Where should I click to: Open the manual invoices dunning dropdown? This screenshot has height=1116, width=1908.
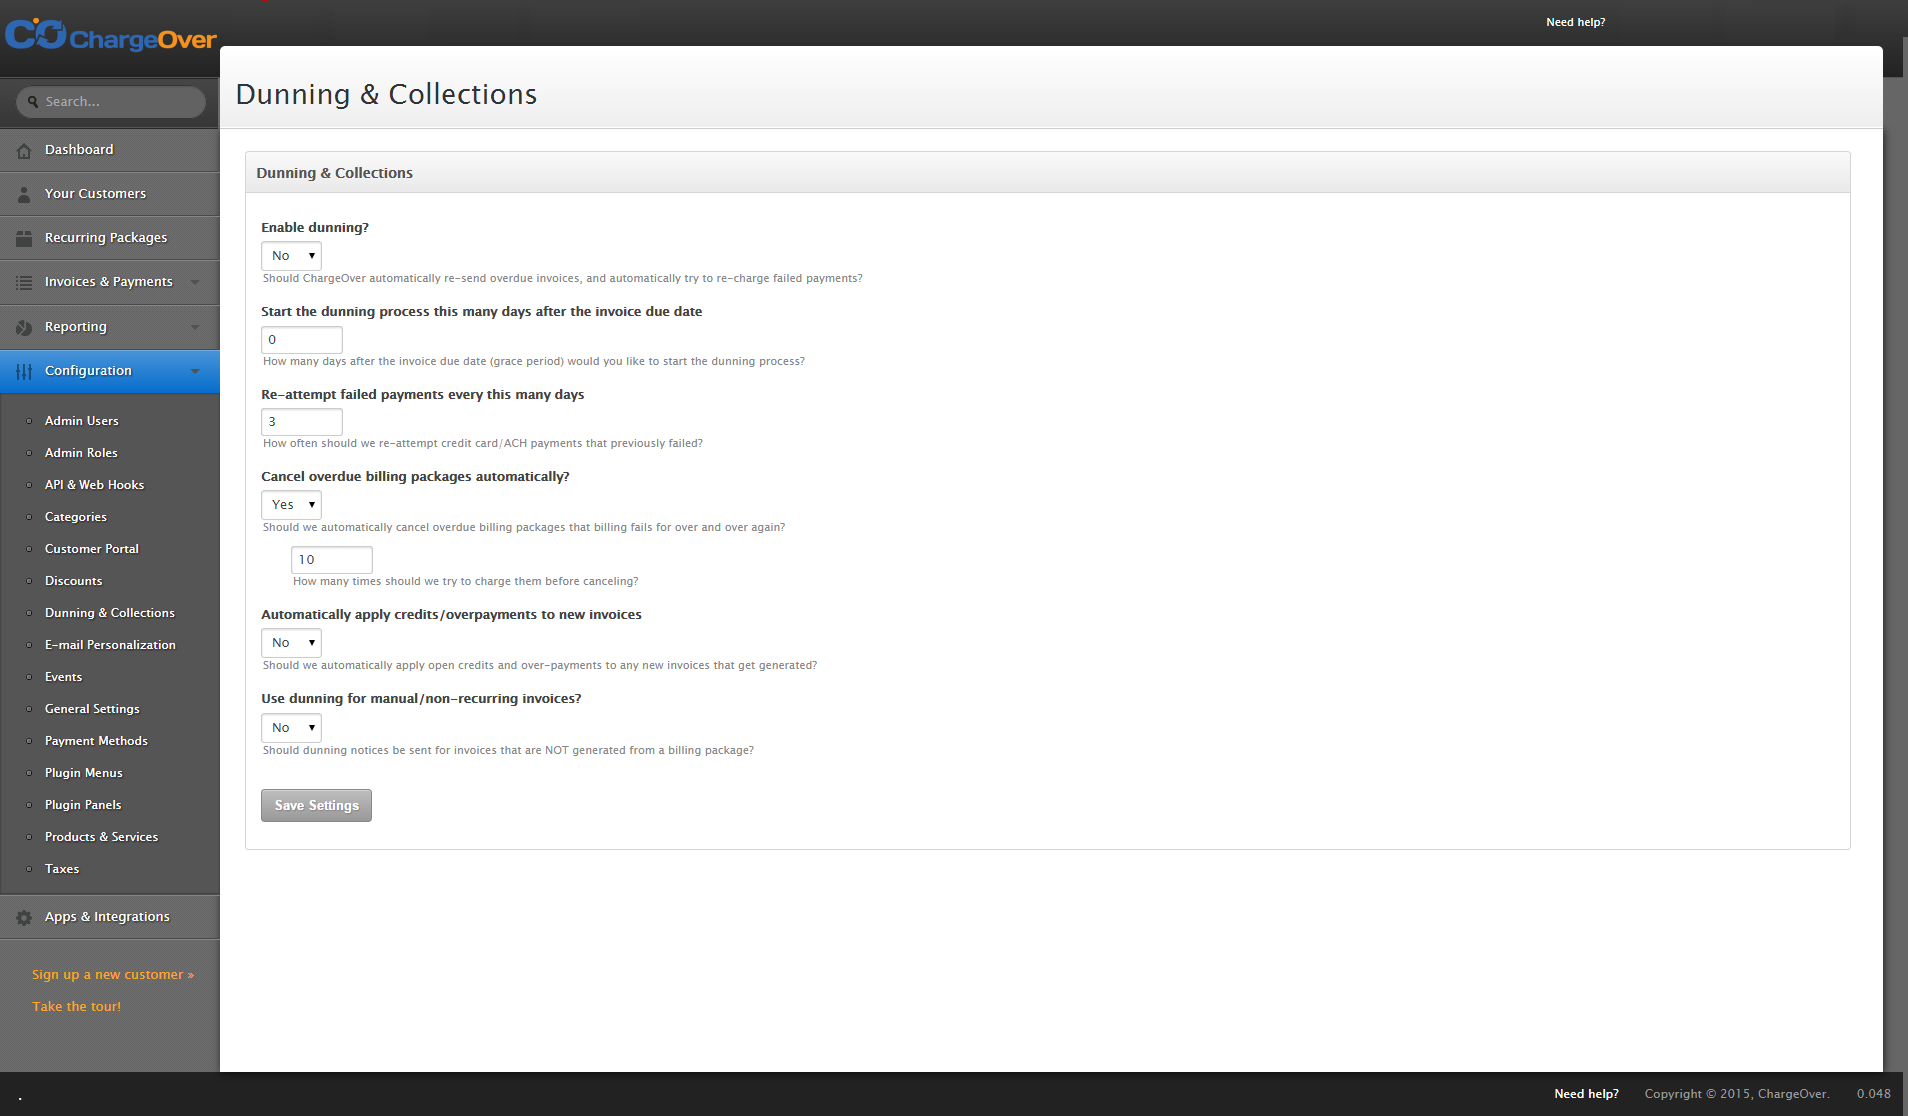[291, 728]
